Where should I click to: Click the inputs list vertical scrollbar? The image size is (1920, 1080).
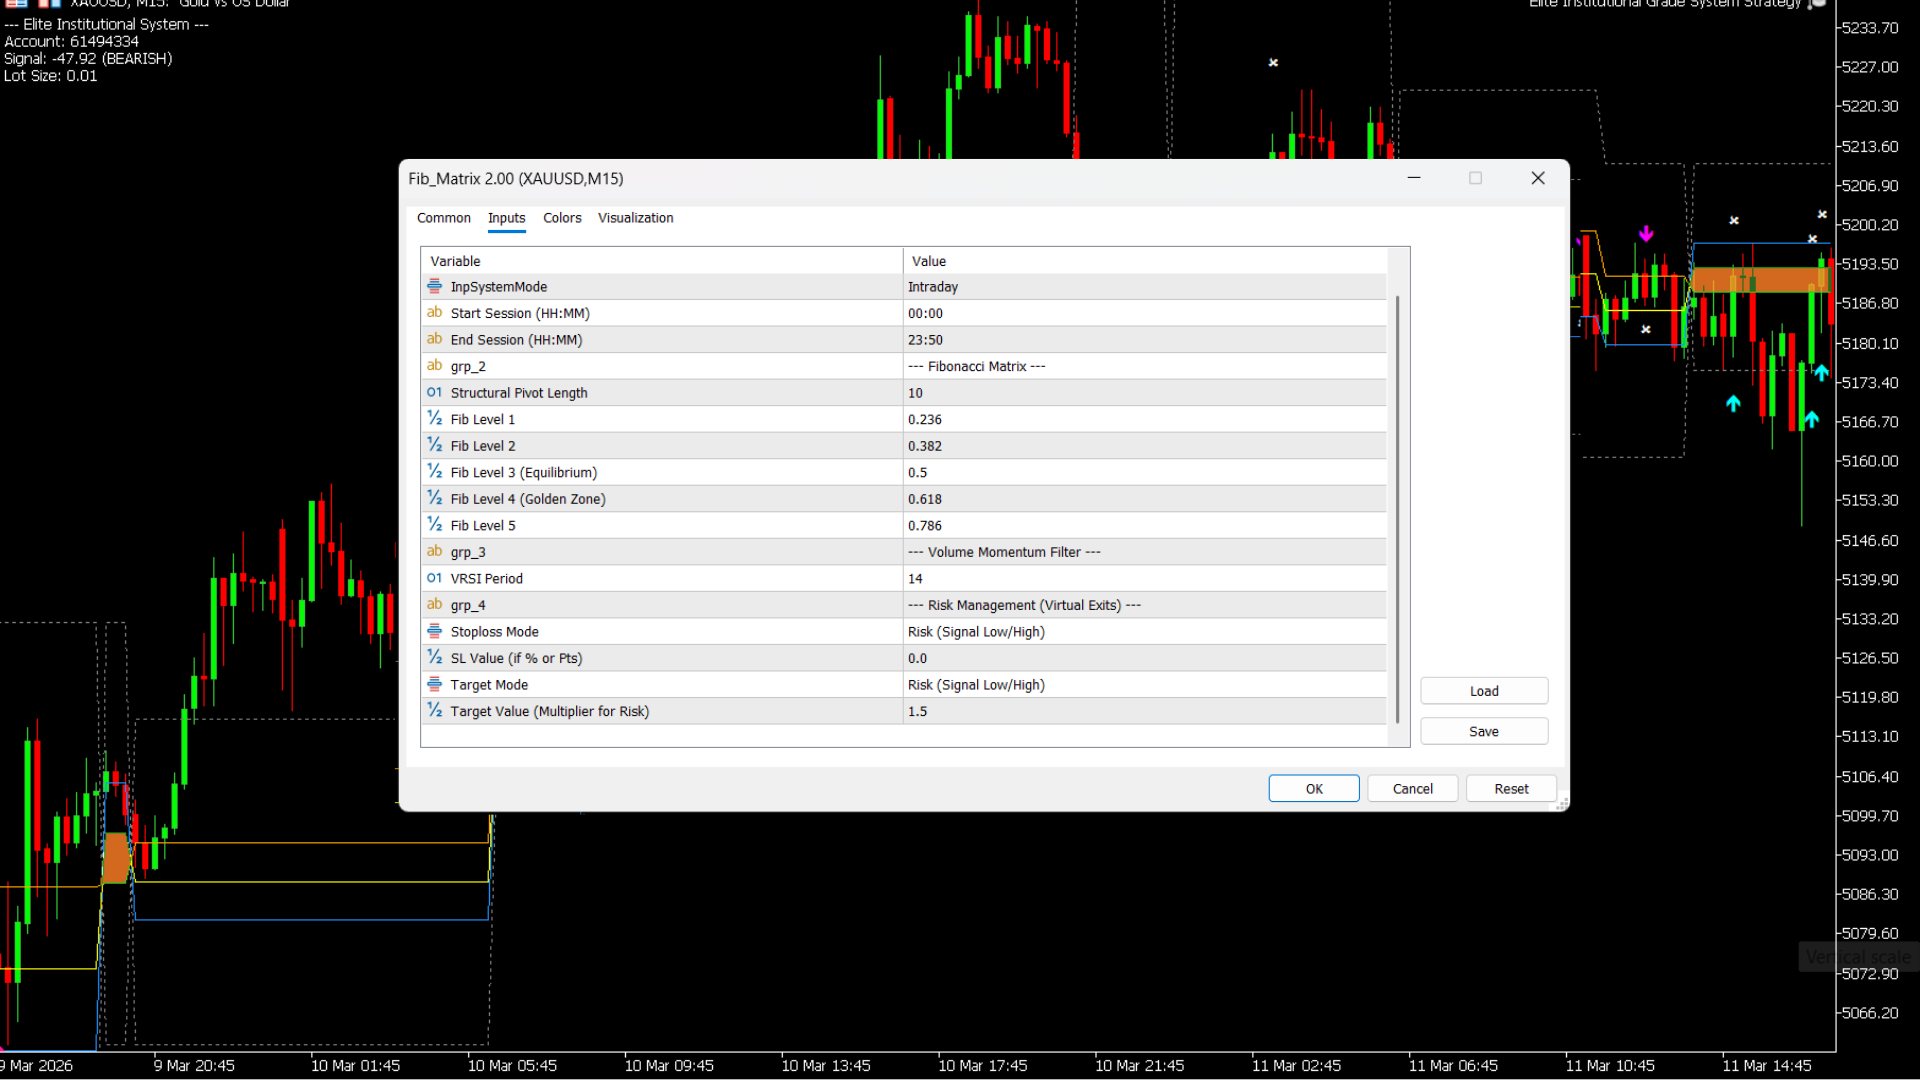(1397, 508)
